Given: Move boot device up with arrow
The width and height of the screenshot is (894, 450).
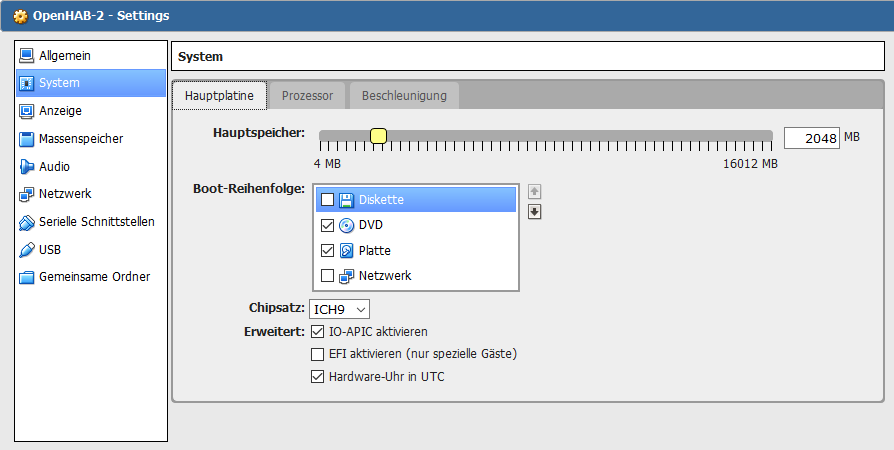Looking at the screenshot, I should click(534, 191).
